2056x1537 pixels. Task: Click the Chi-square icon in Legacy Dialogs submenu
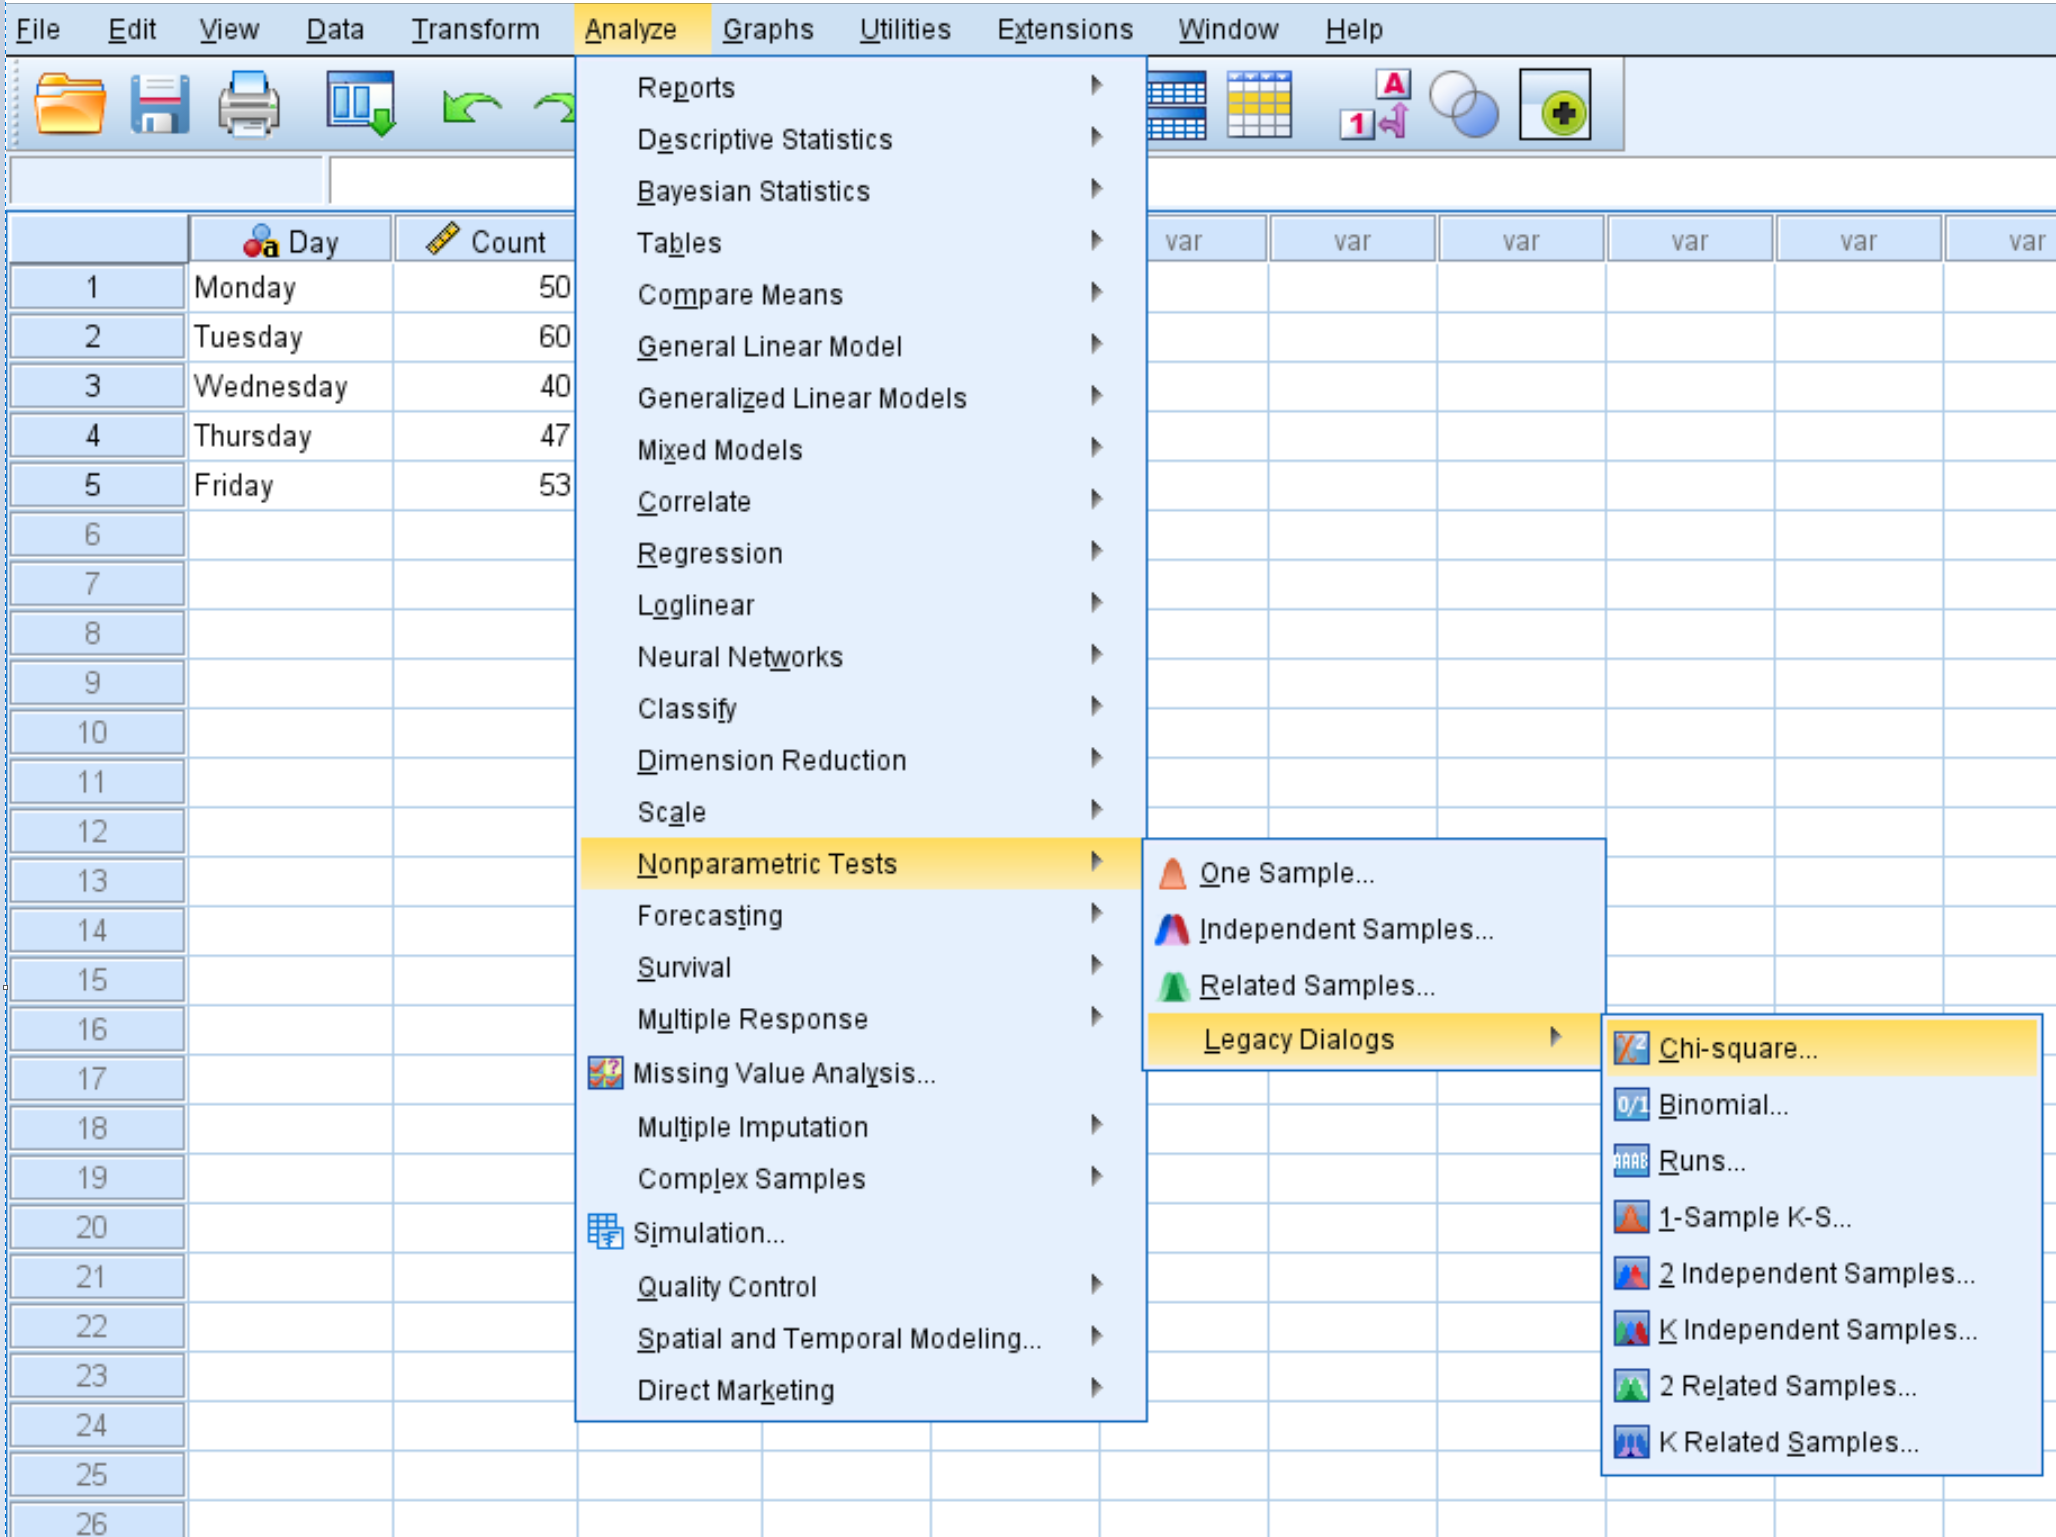pyautogui.click(x=1631, y=1048)
